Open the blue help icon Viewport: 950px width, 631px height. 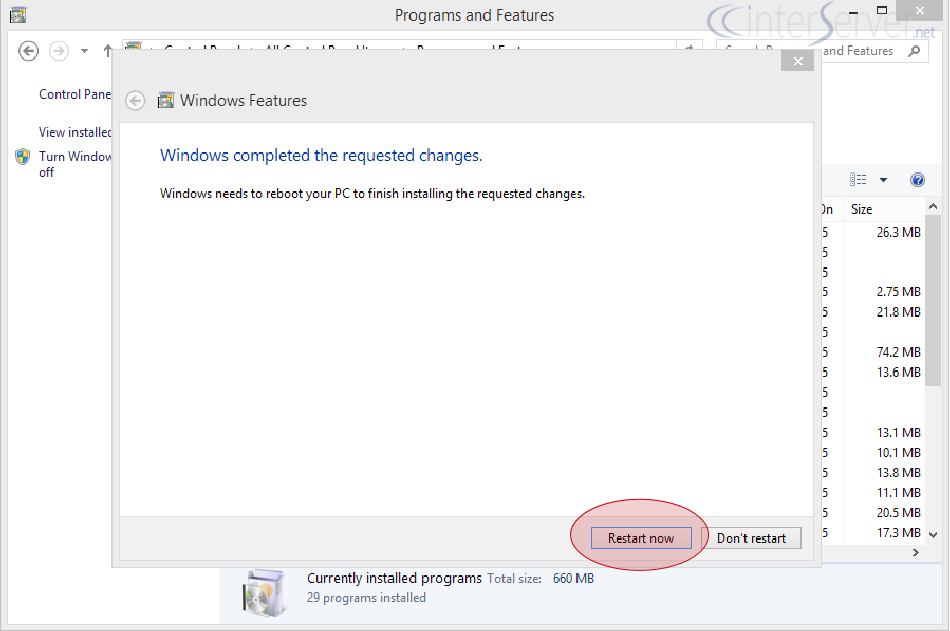tap(917, 179)
